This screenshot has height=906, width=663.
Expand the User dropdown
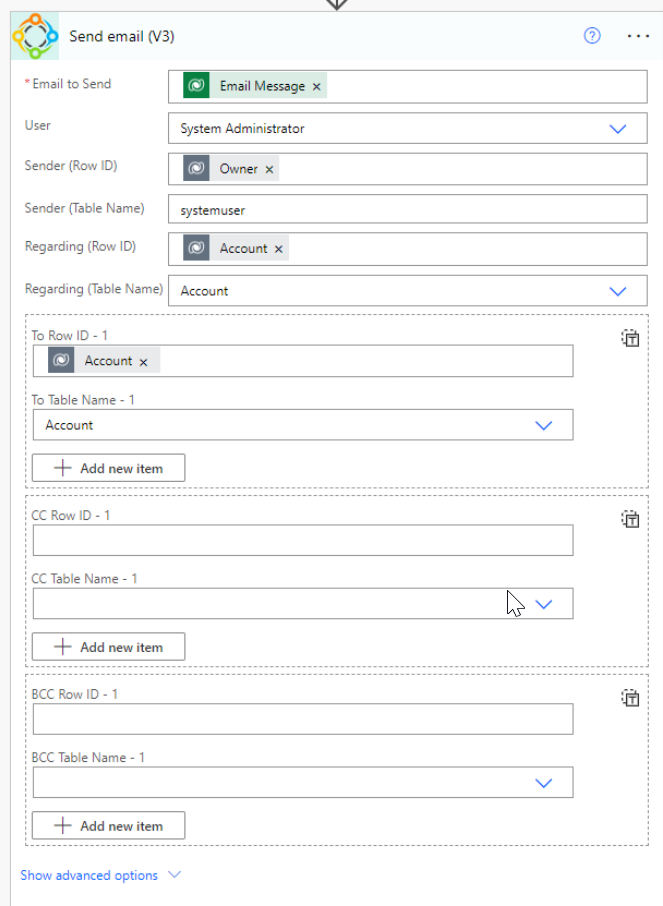618,129
